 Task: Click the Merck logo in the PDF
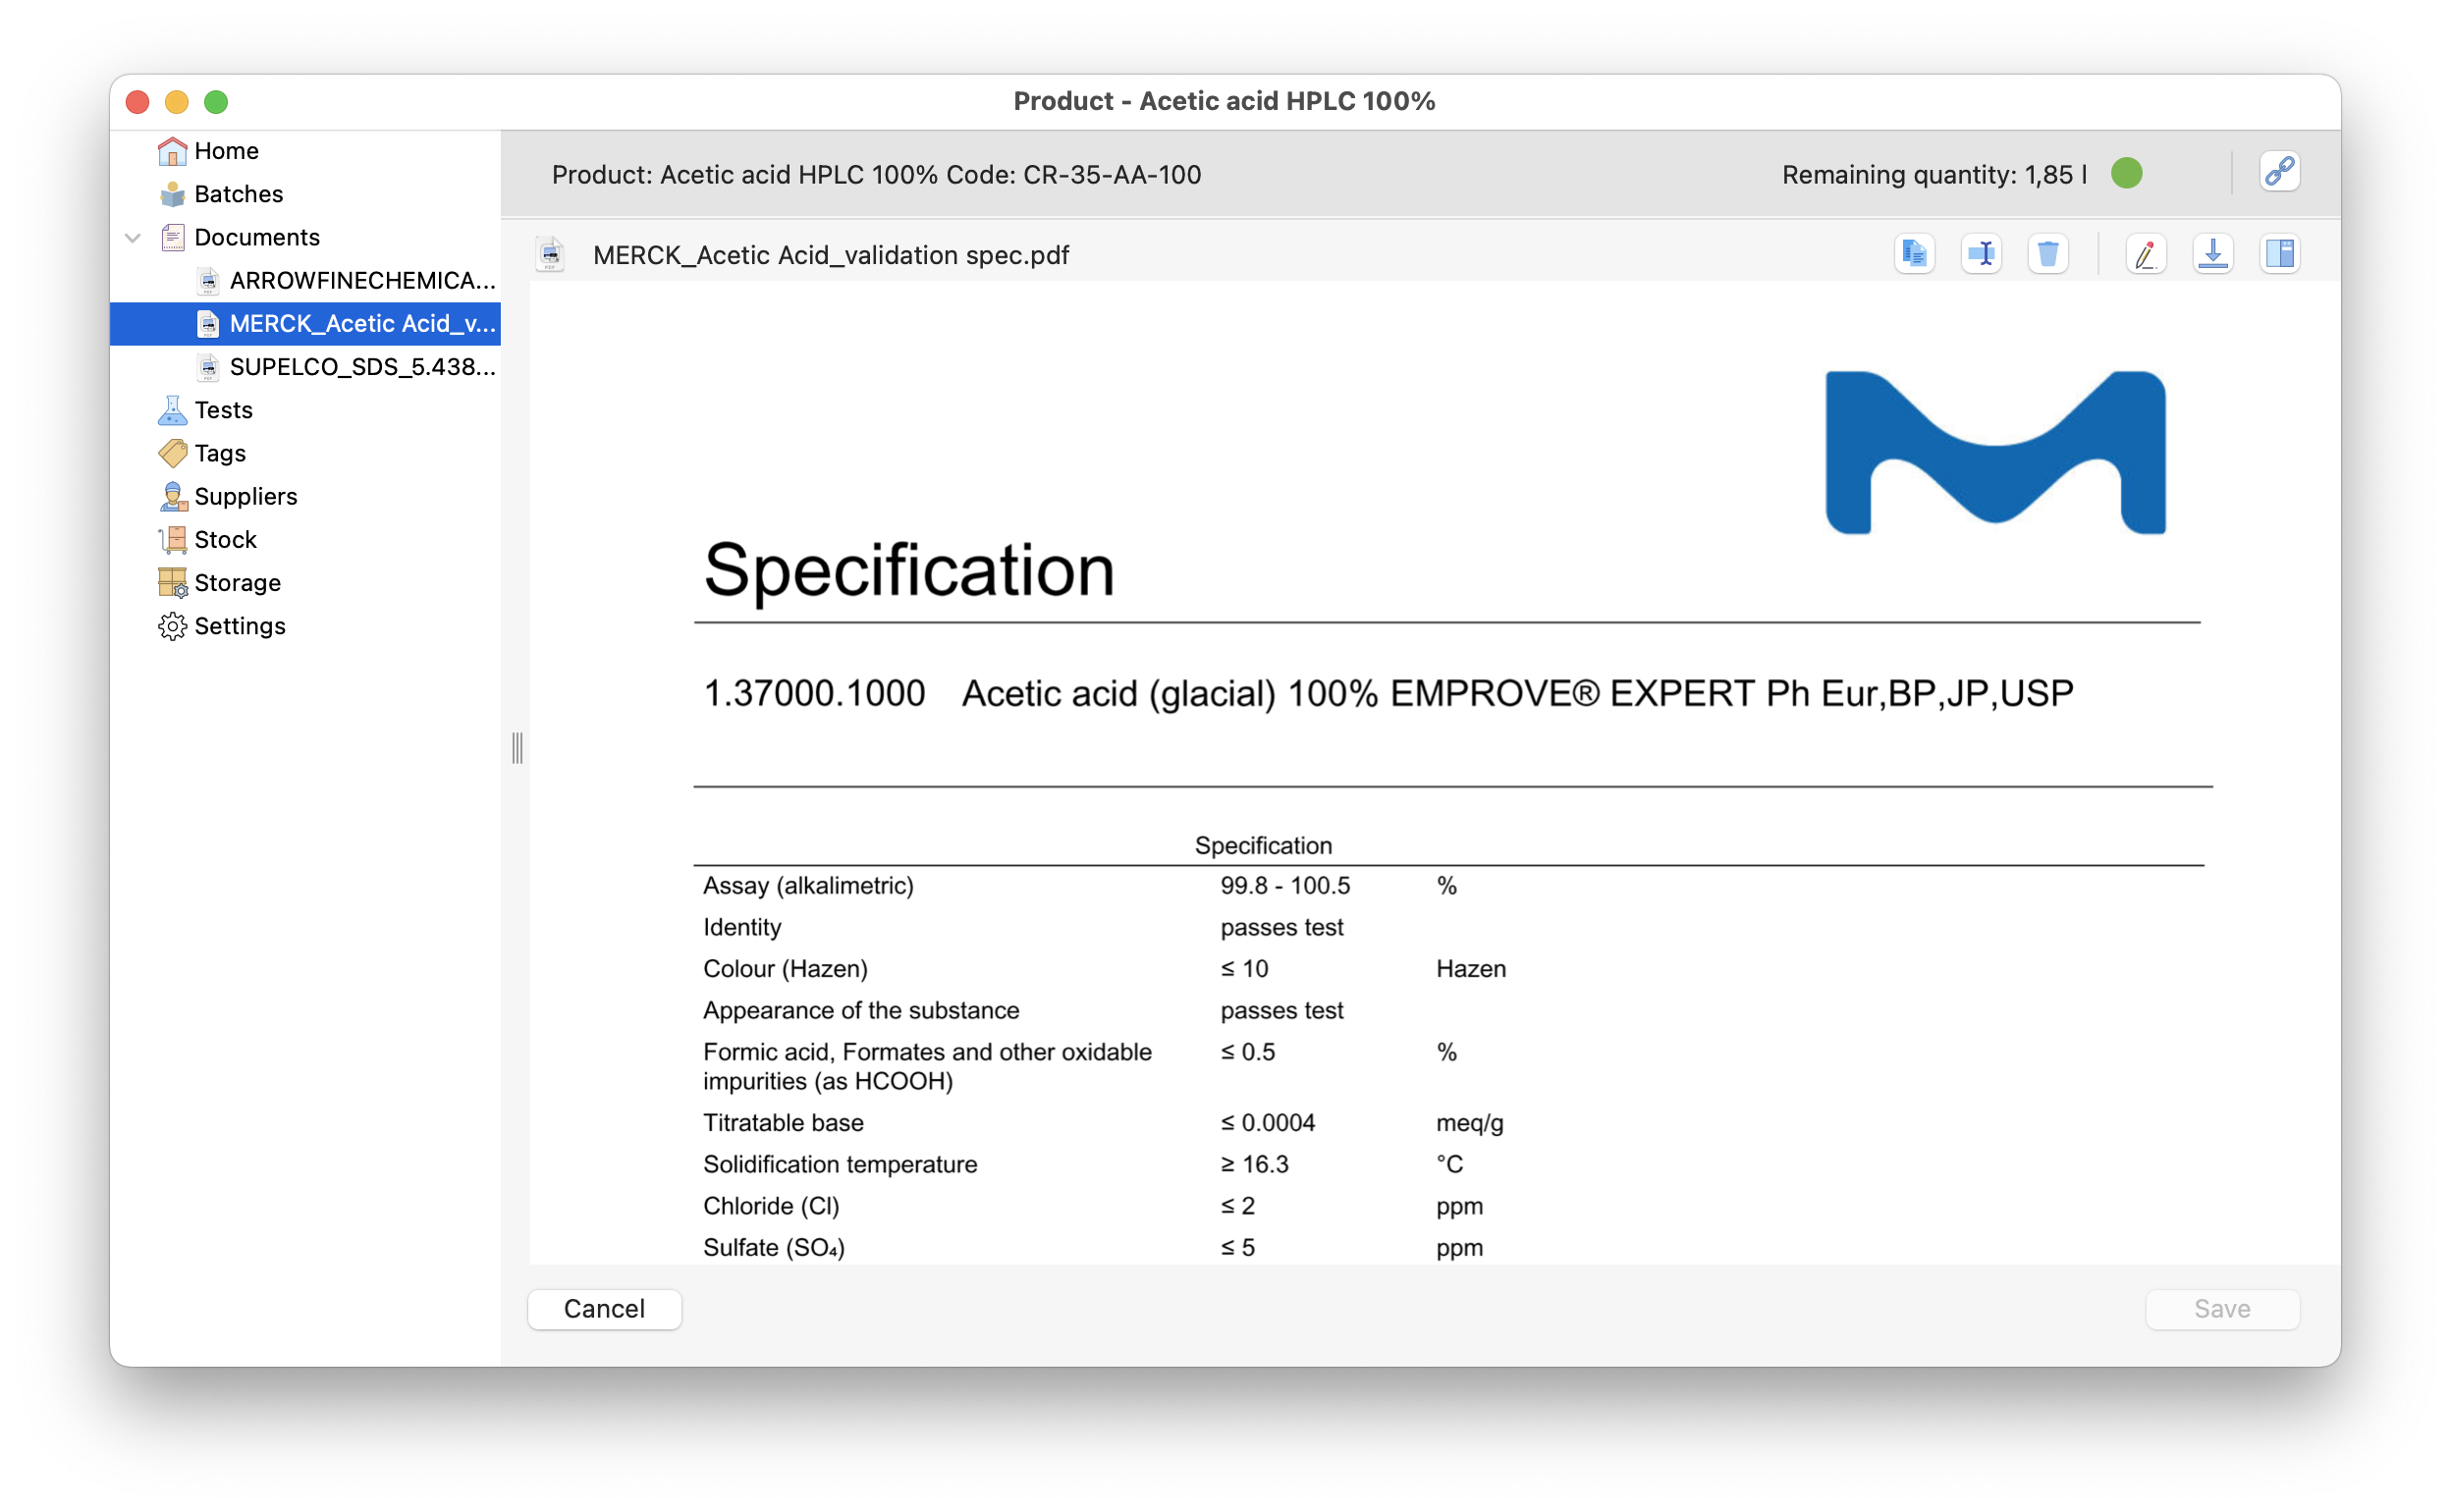[1995, 452]
